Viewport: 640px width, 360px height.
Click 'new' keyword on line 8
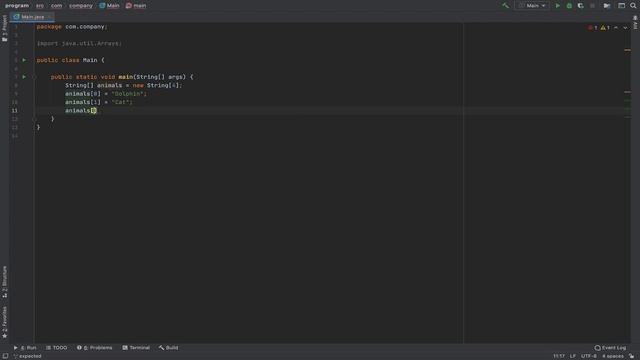click(138, 85)
